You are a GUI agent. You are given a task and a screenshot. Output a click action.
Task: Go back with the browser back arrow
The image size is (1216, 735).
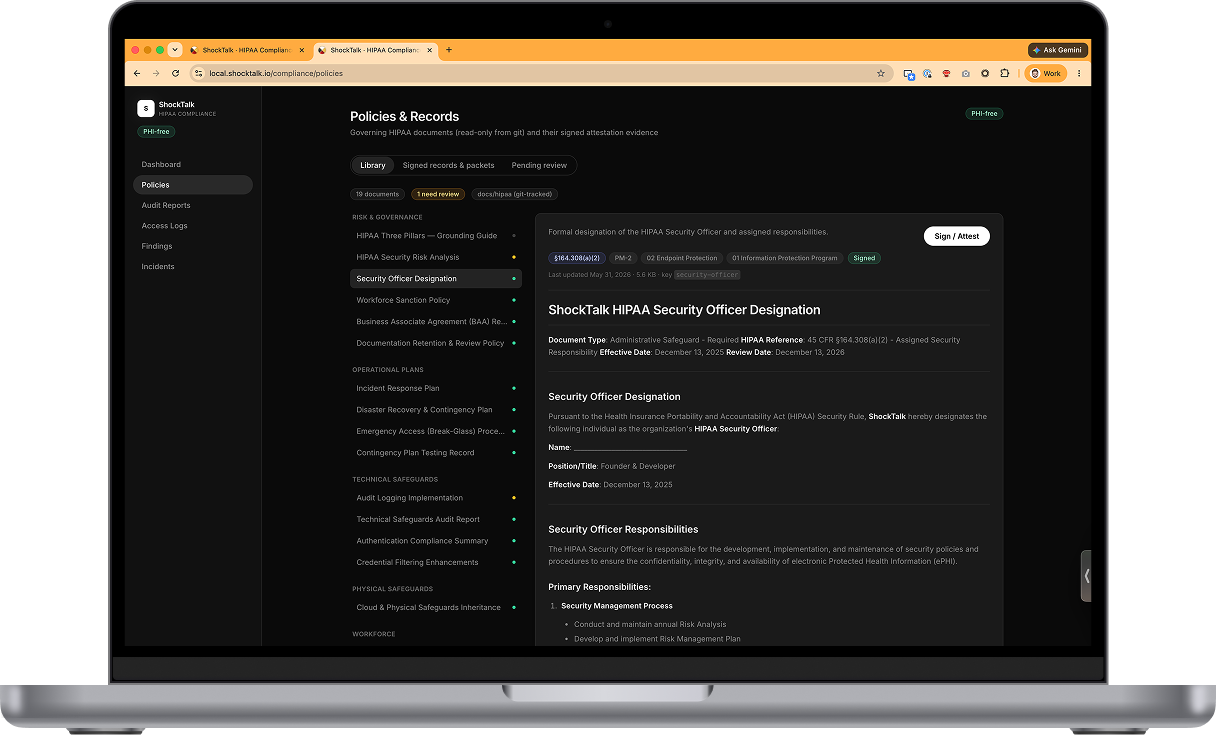[137, 73]
